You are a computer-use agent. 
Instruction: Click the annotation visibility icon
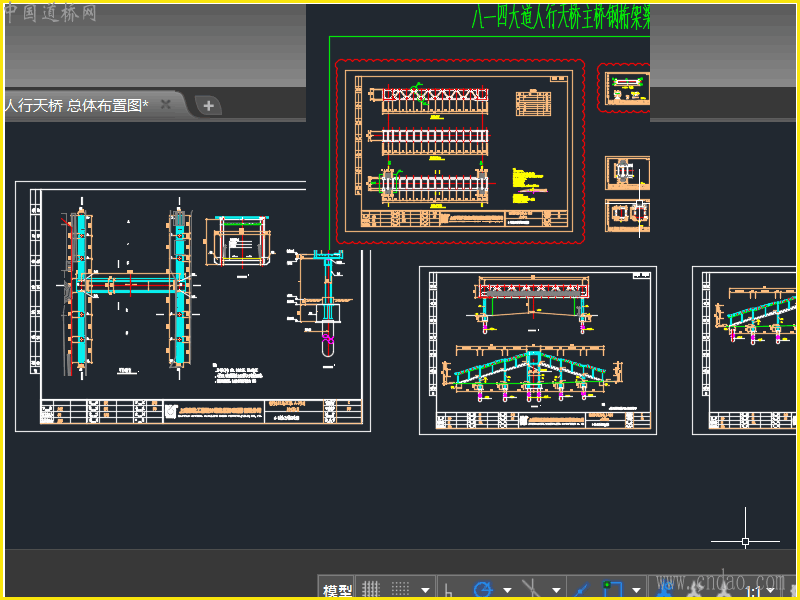pyautogui.click(x=664, y=592)
